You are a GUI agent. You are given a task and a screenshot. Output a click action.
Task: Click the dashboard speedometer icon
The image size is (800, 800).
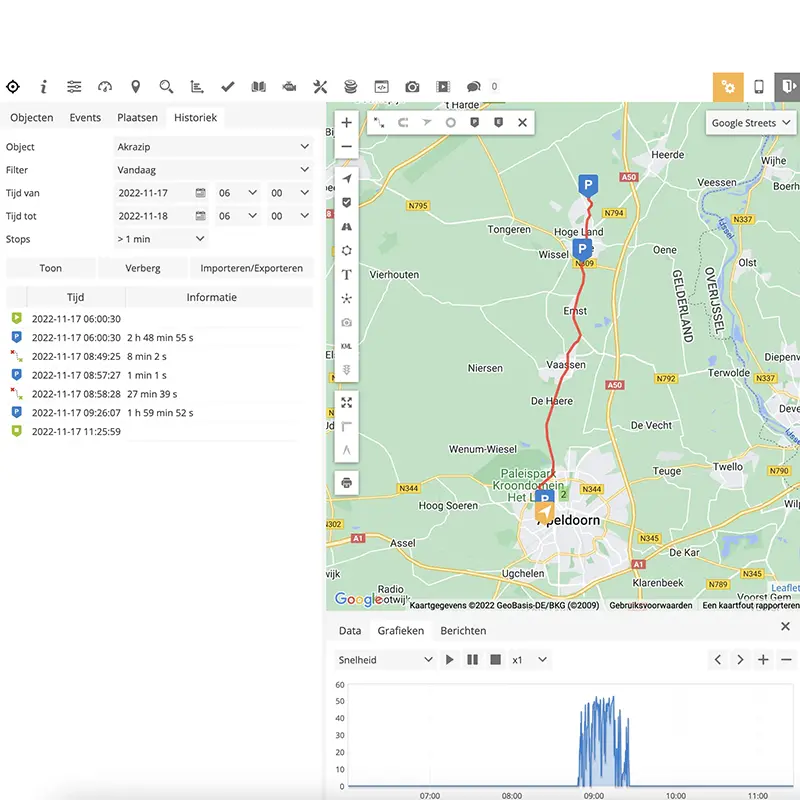click(105, 87)
